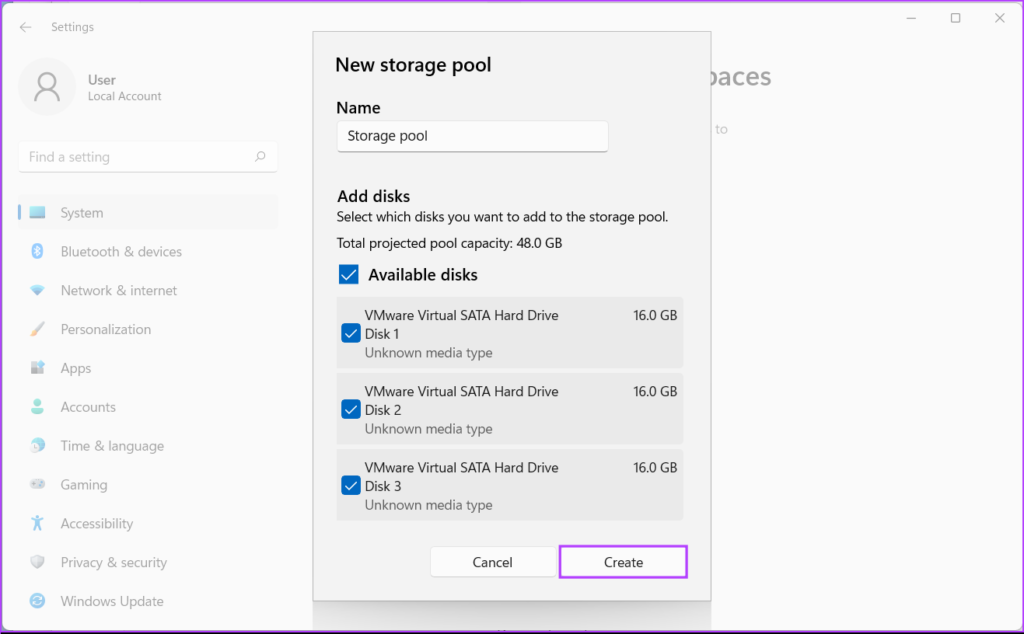Uncheck the Available disks checkbox

click(349, 275)
